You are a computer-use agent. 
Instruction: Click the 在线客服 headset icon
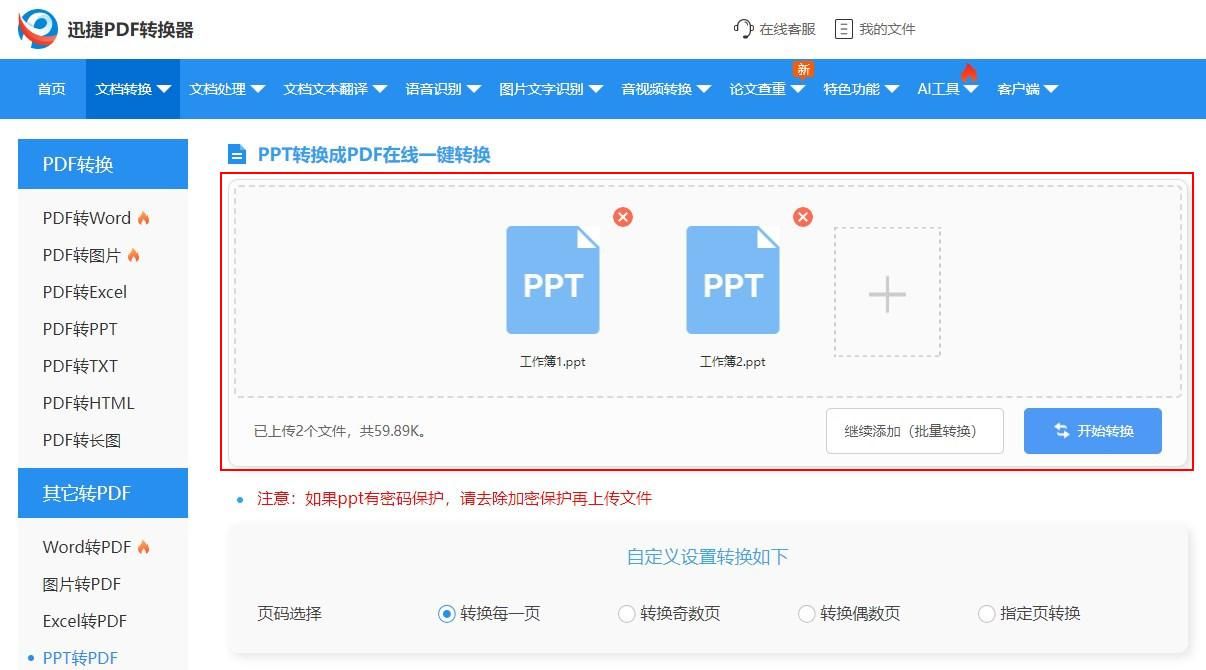743,29
